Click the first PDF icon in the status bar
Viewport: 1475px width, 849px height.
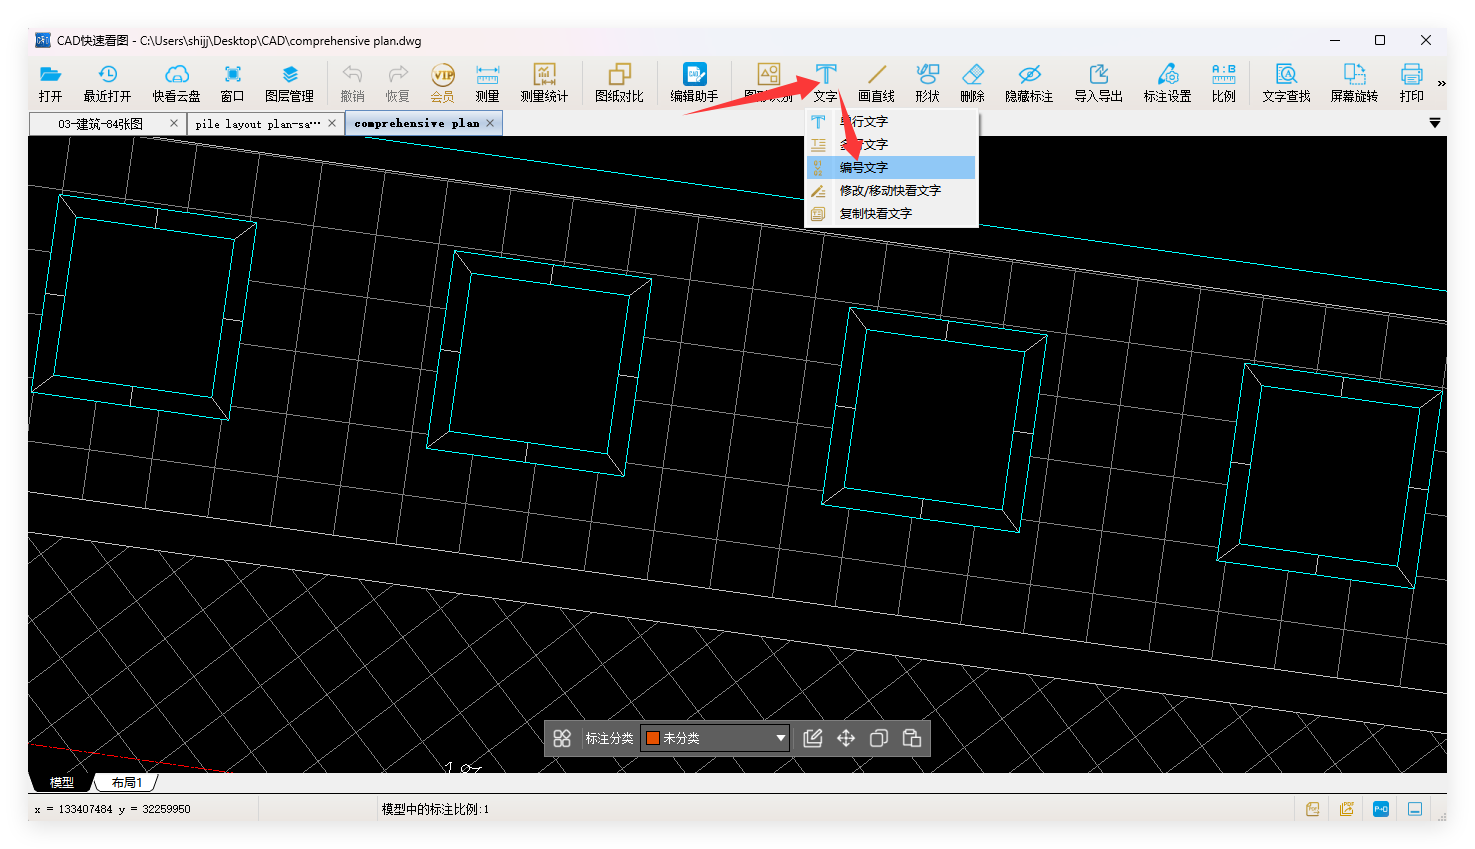pyautogui.click(x=1313, y=809)
